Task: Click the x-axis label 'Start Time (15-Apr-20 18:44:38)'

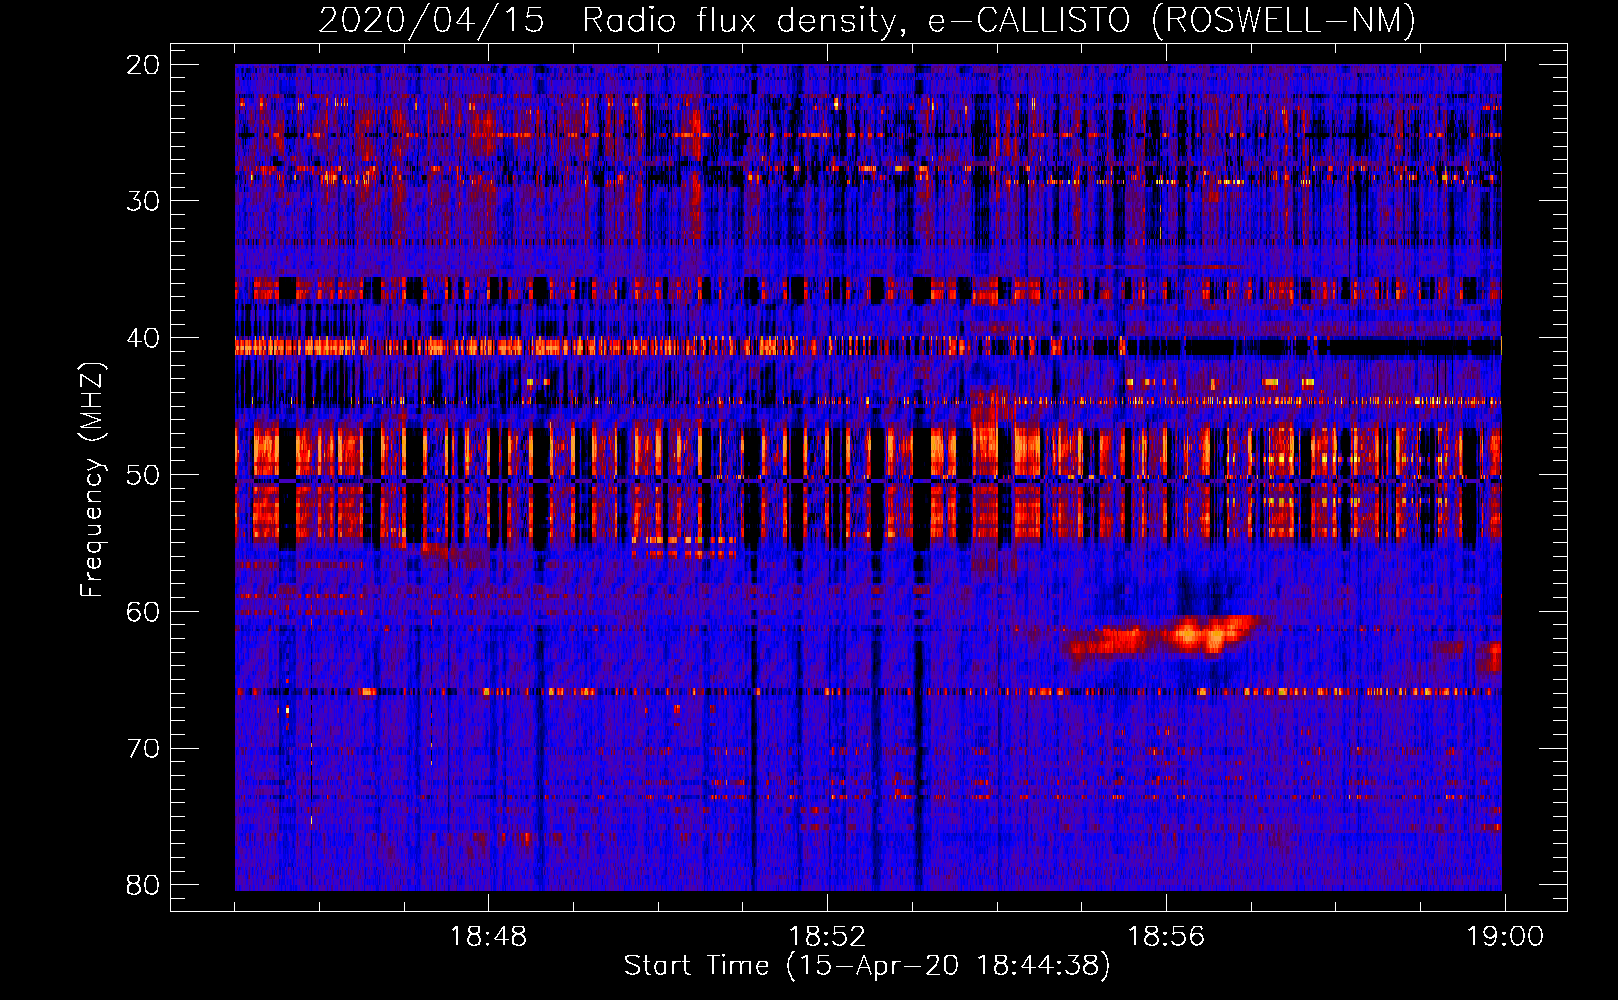Action: 867,966
